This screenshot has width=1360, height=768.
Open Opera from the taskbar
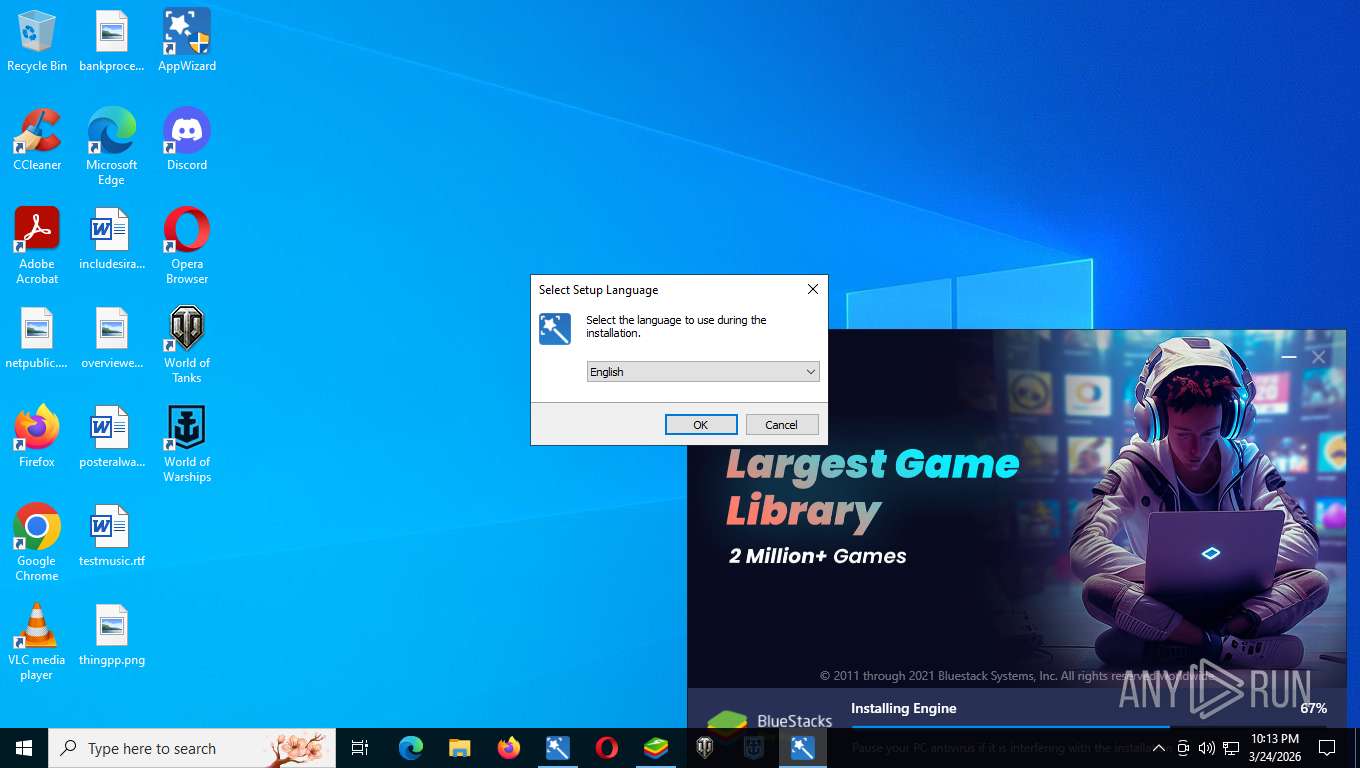[x=607, y=748]
